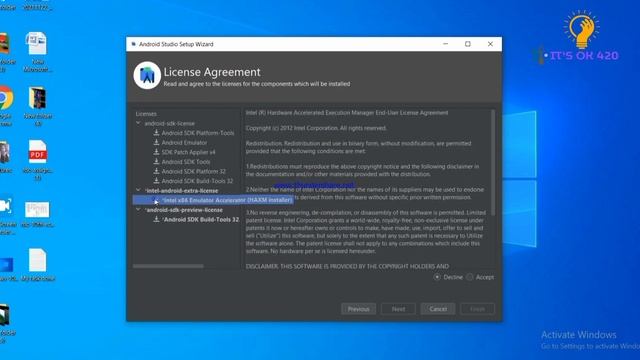
Task: Click download icon beside SDK Patch Applier v4
Action: point(156,152)
